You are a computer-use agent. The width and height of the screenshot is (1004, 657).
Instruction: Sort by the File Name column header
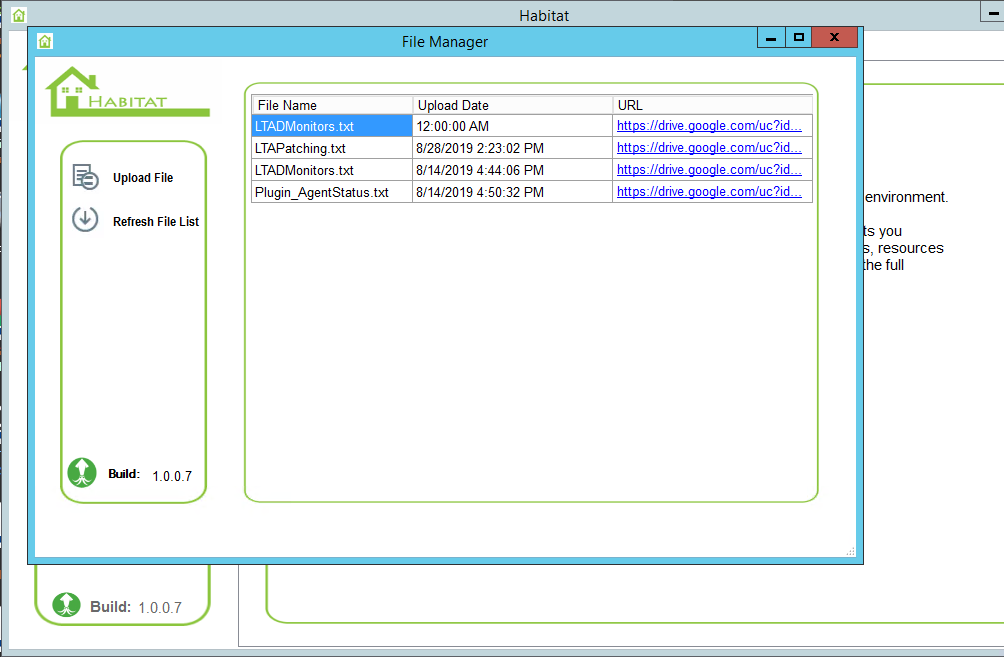[x=331, y=105]
